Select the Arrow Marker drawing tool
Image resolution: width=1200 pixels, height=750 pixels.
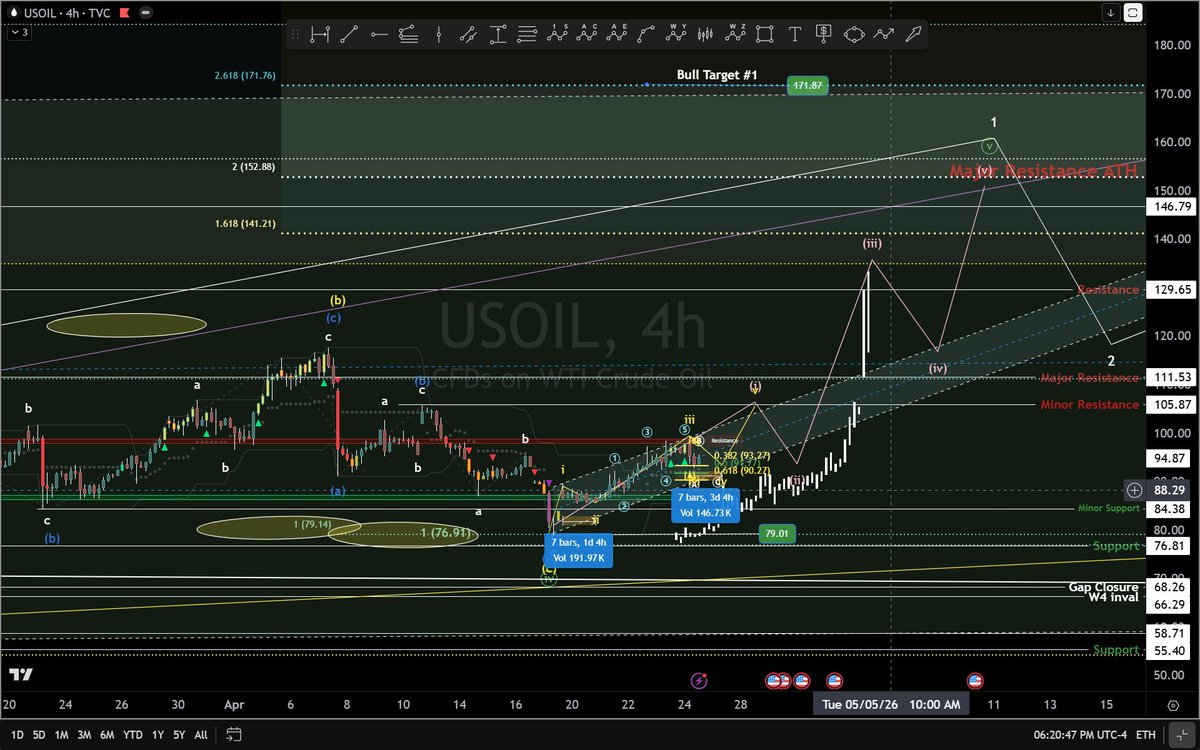click(x=912, y=34)
